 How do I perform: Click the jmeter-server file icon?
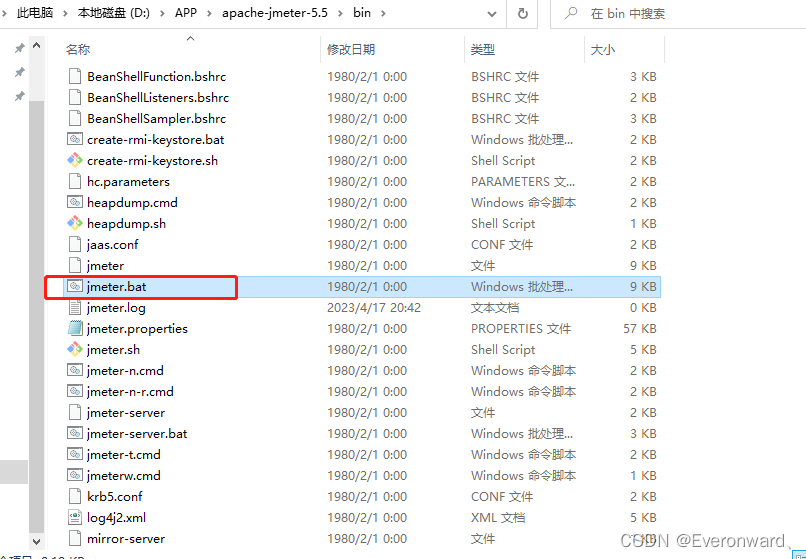click(x=75, y=412)
